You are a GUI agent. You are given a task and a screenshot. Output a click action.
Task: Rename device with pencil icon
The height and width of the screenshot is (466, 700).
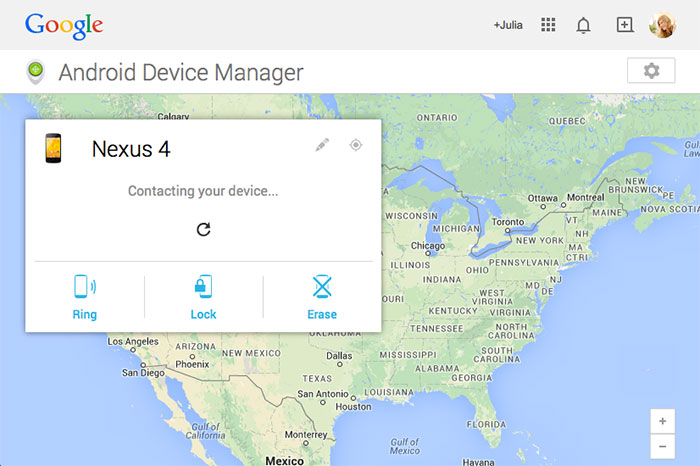(x=322, y=145)
